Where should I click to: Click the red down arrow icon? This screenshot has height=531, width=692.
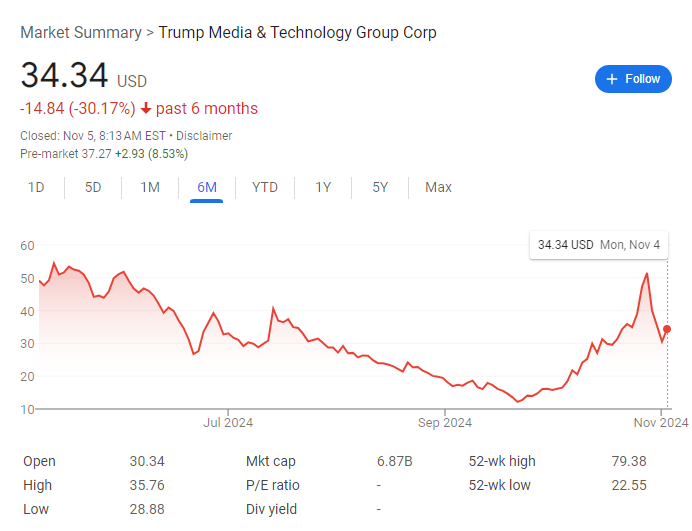146,109
